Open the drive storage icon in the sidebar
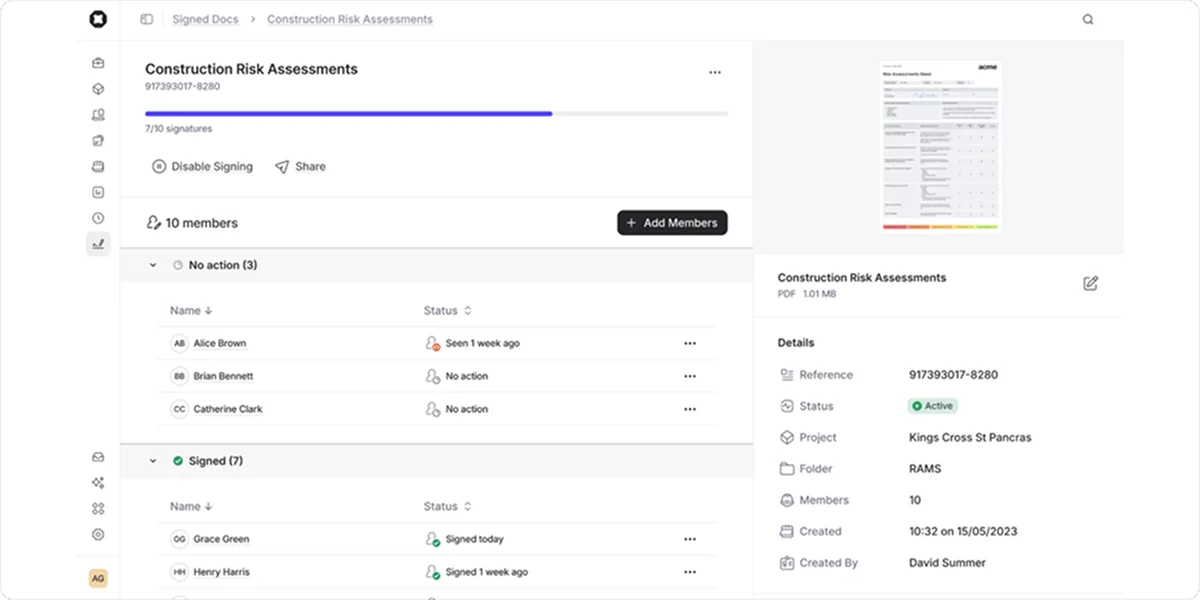 tap(98, 166)
